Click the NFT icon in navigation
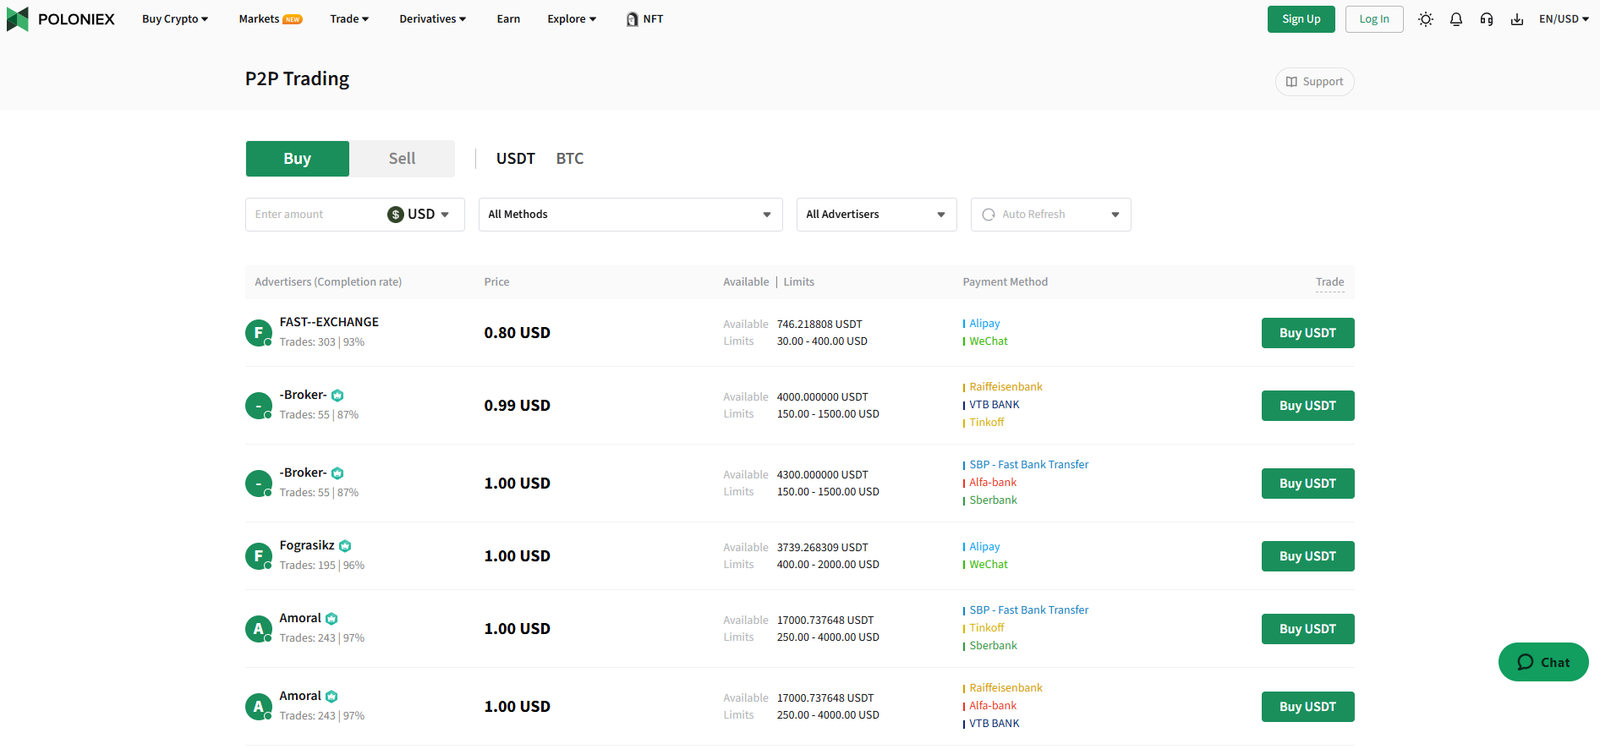 (x=632, y=19)
